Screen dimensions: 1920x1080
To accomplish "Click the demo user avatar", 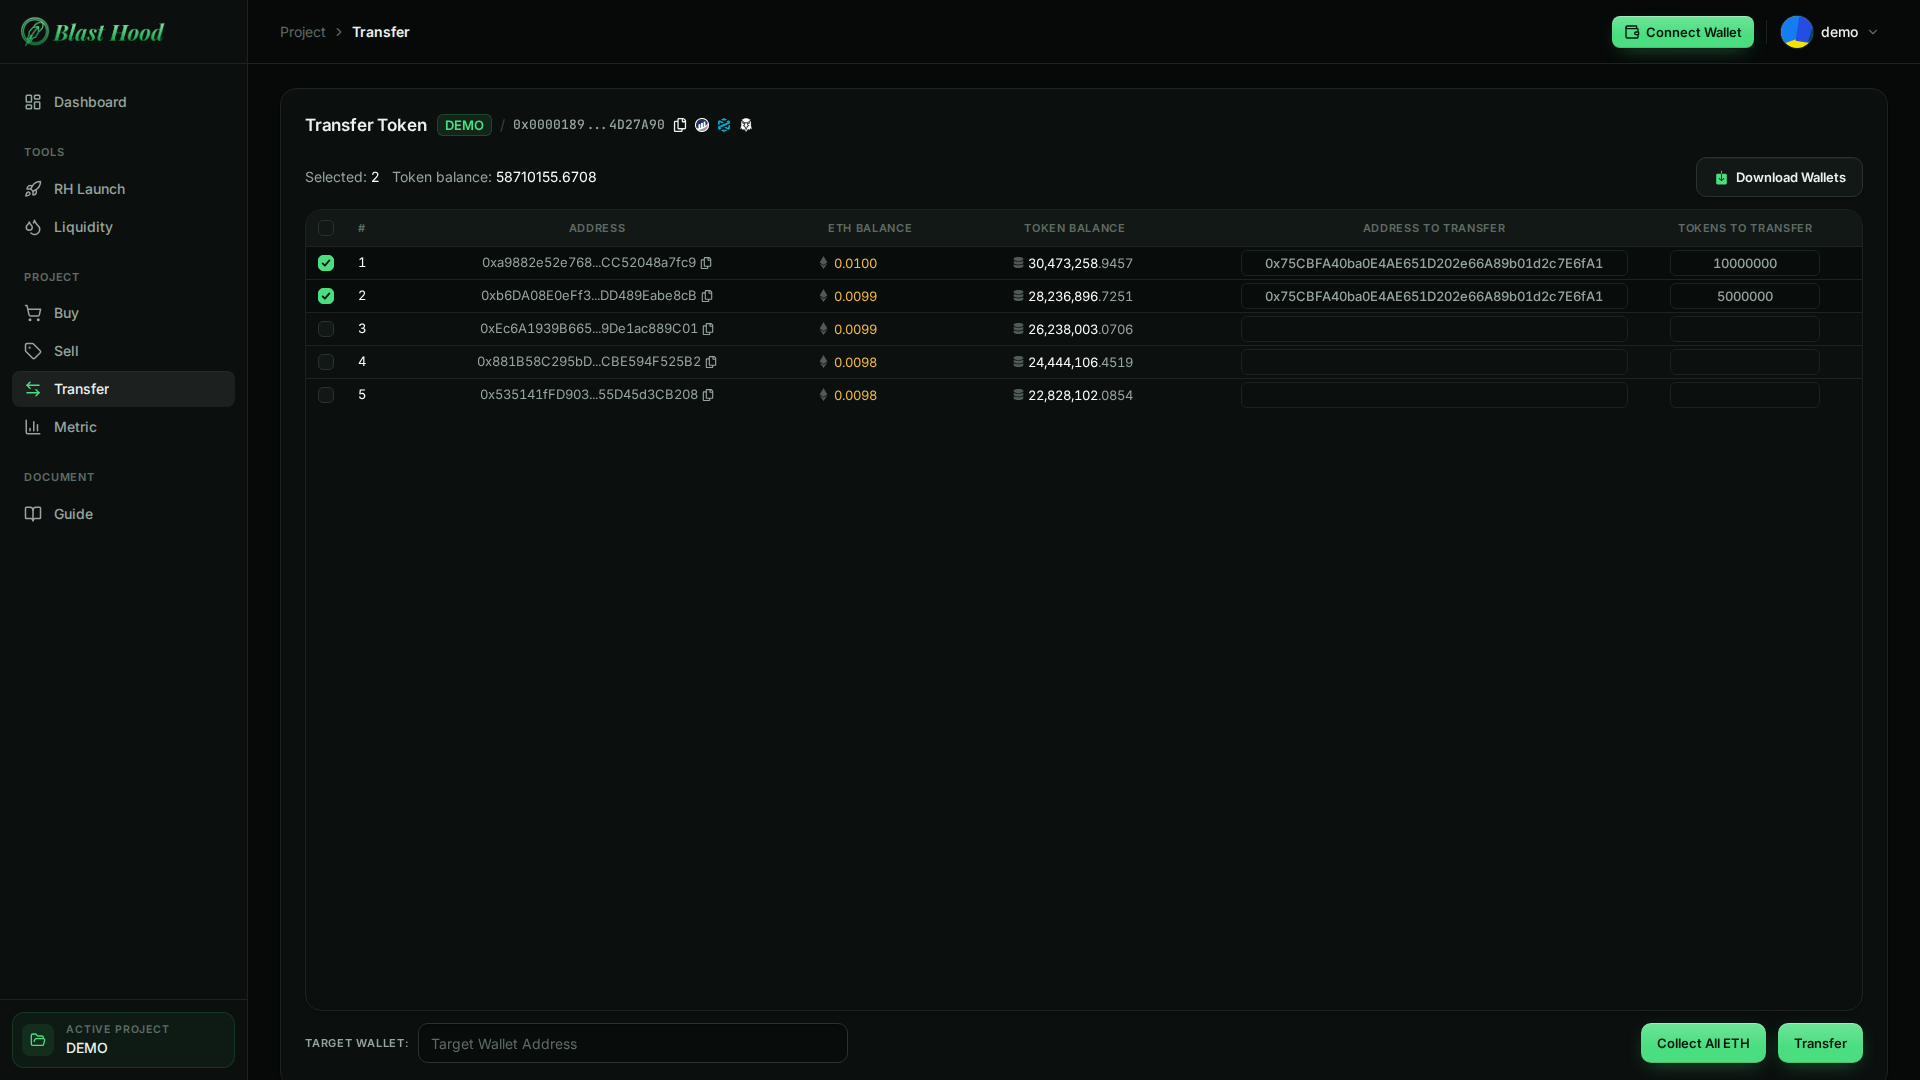I will click(1797, 32).
